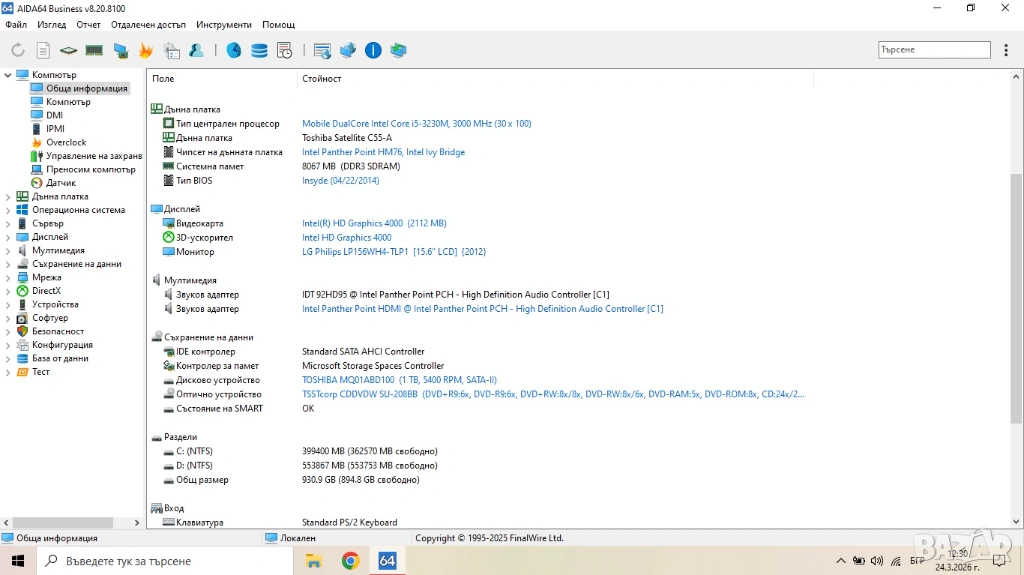
Task: Click the Refresh toolbar icon
Action: 18,50
